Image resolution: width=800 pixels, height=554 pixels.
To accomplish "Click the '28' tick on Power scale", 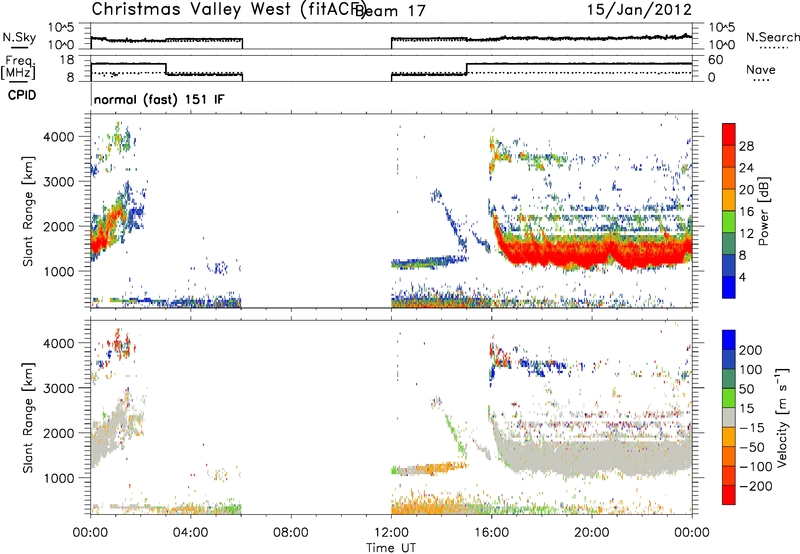I will pos(746,146).
